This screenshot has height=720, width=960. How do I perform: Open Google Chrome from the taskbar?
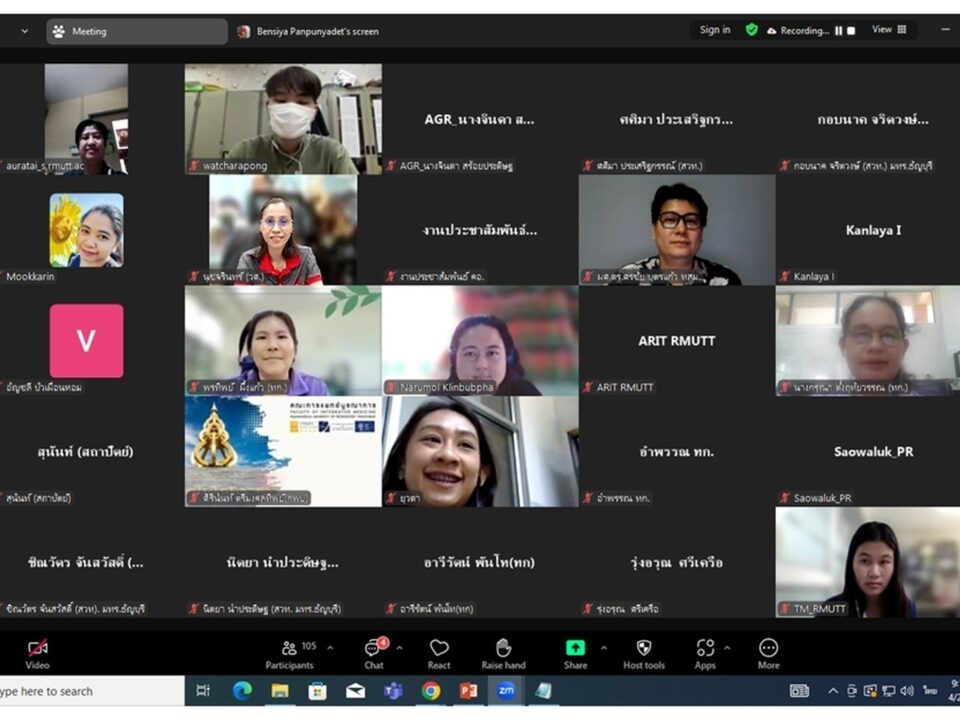tap(431, 691)
